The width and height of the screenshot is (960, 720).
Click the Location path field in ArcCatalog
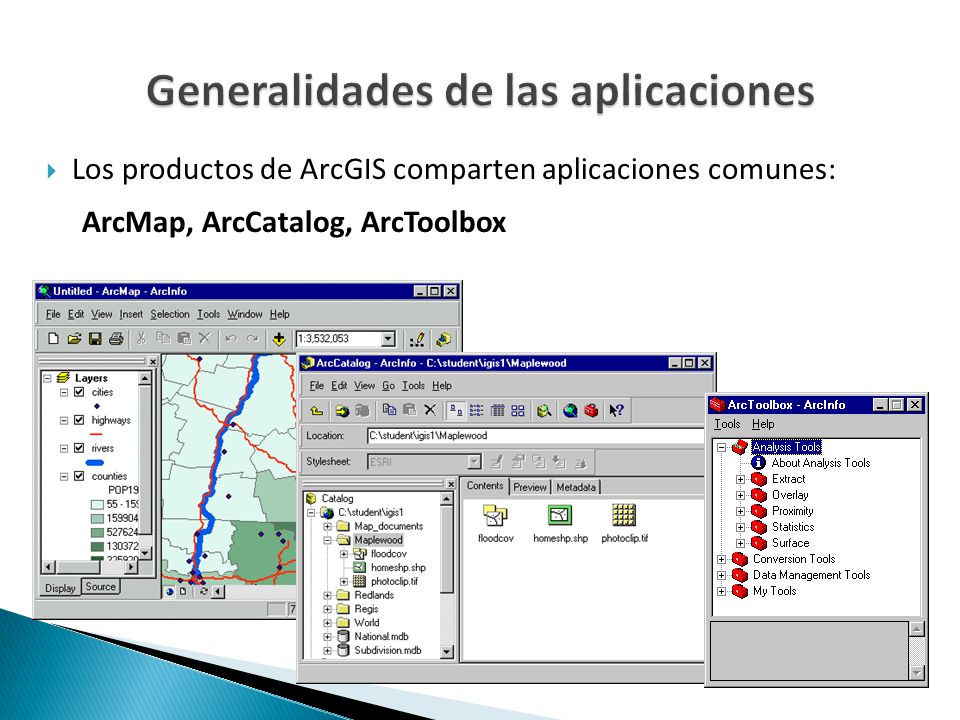click(536, 436)
